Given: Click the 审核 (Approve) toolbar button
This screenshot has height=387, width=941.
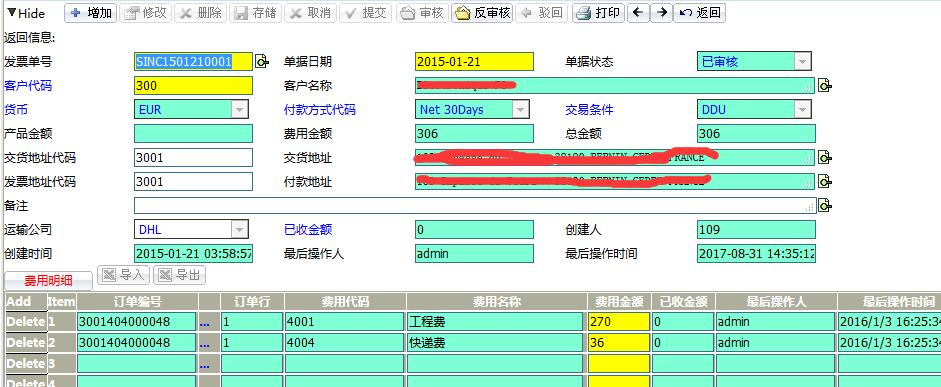Looking at the screenshot, I should [x=422, y=13].
